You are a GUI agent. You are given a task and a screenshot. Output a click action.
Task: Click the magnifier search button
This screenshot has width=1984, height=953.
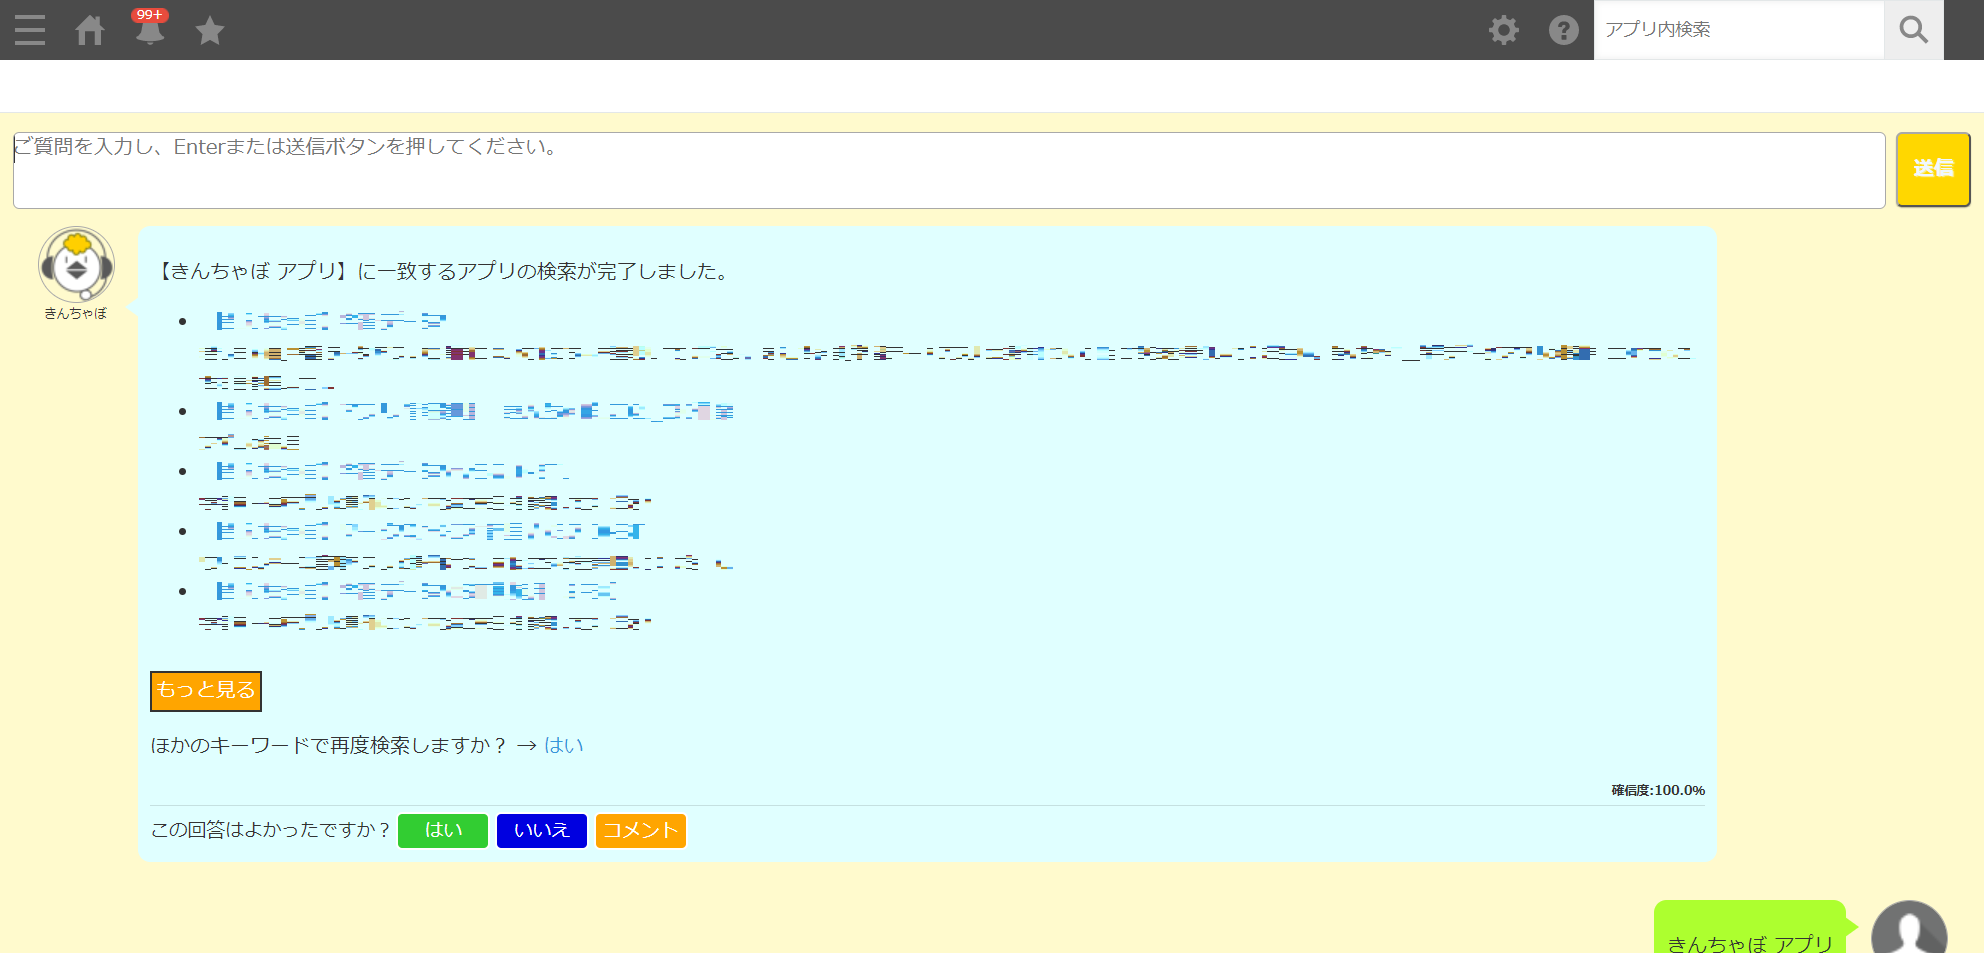1913,30
